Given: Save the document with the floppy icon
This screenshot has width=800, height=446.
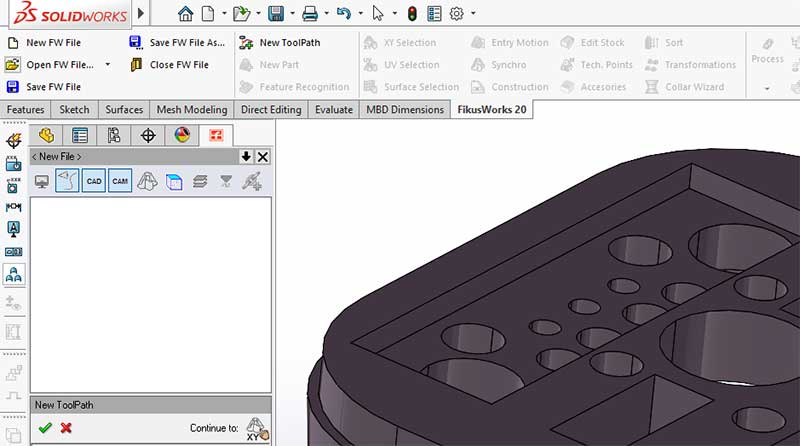Looking at the screenshot, I should click(276, 14).
